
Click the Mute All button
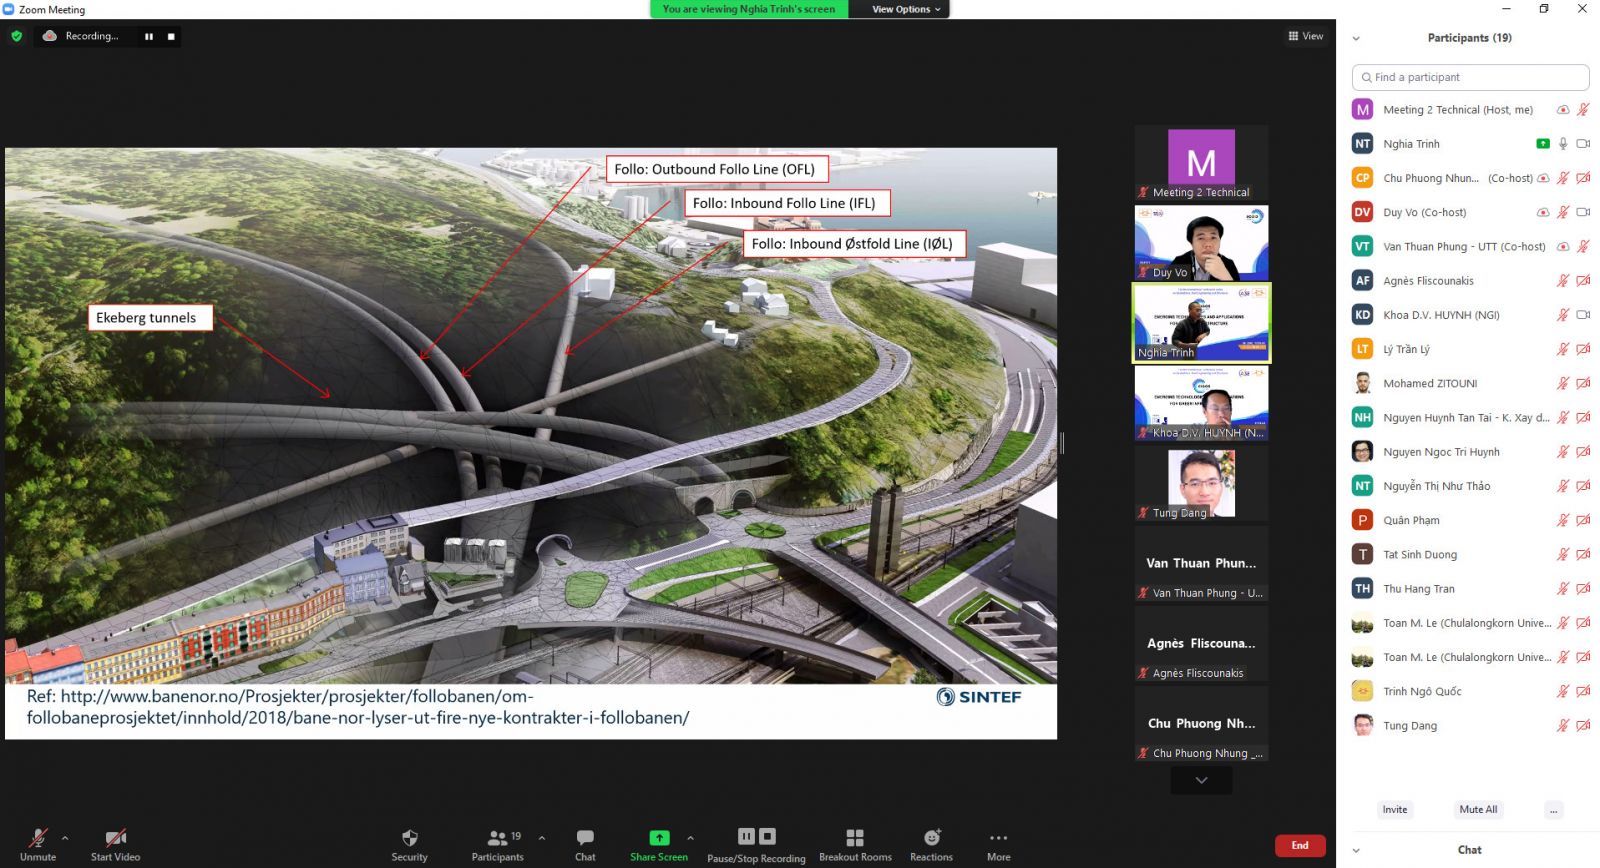pyautogui.click(x=1477, y=810)
